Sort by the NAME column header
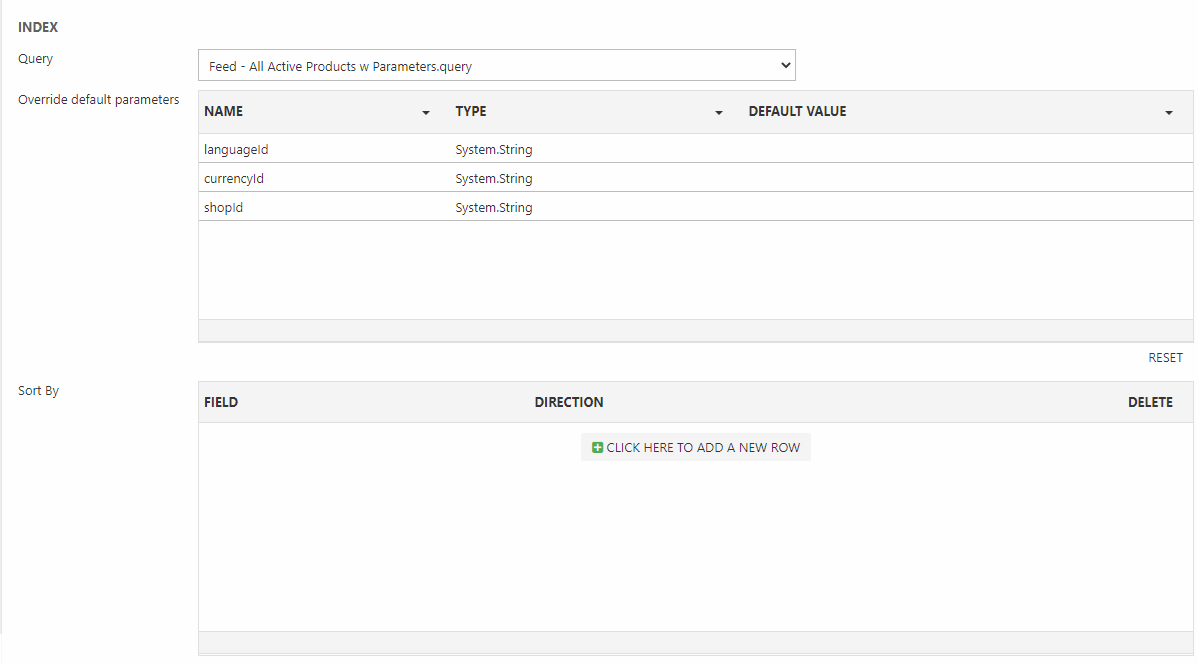 (224, 112)
